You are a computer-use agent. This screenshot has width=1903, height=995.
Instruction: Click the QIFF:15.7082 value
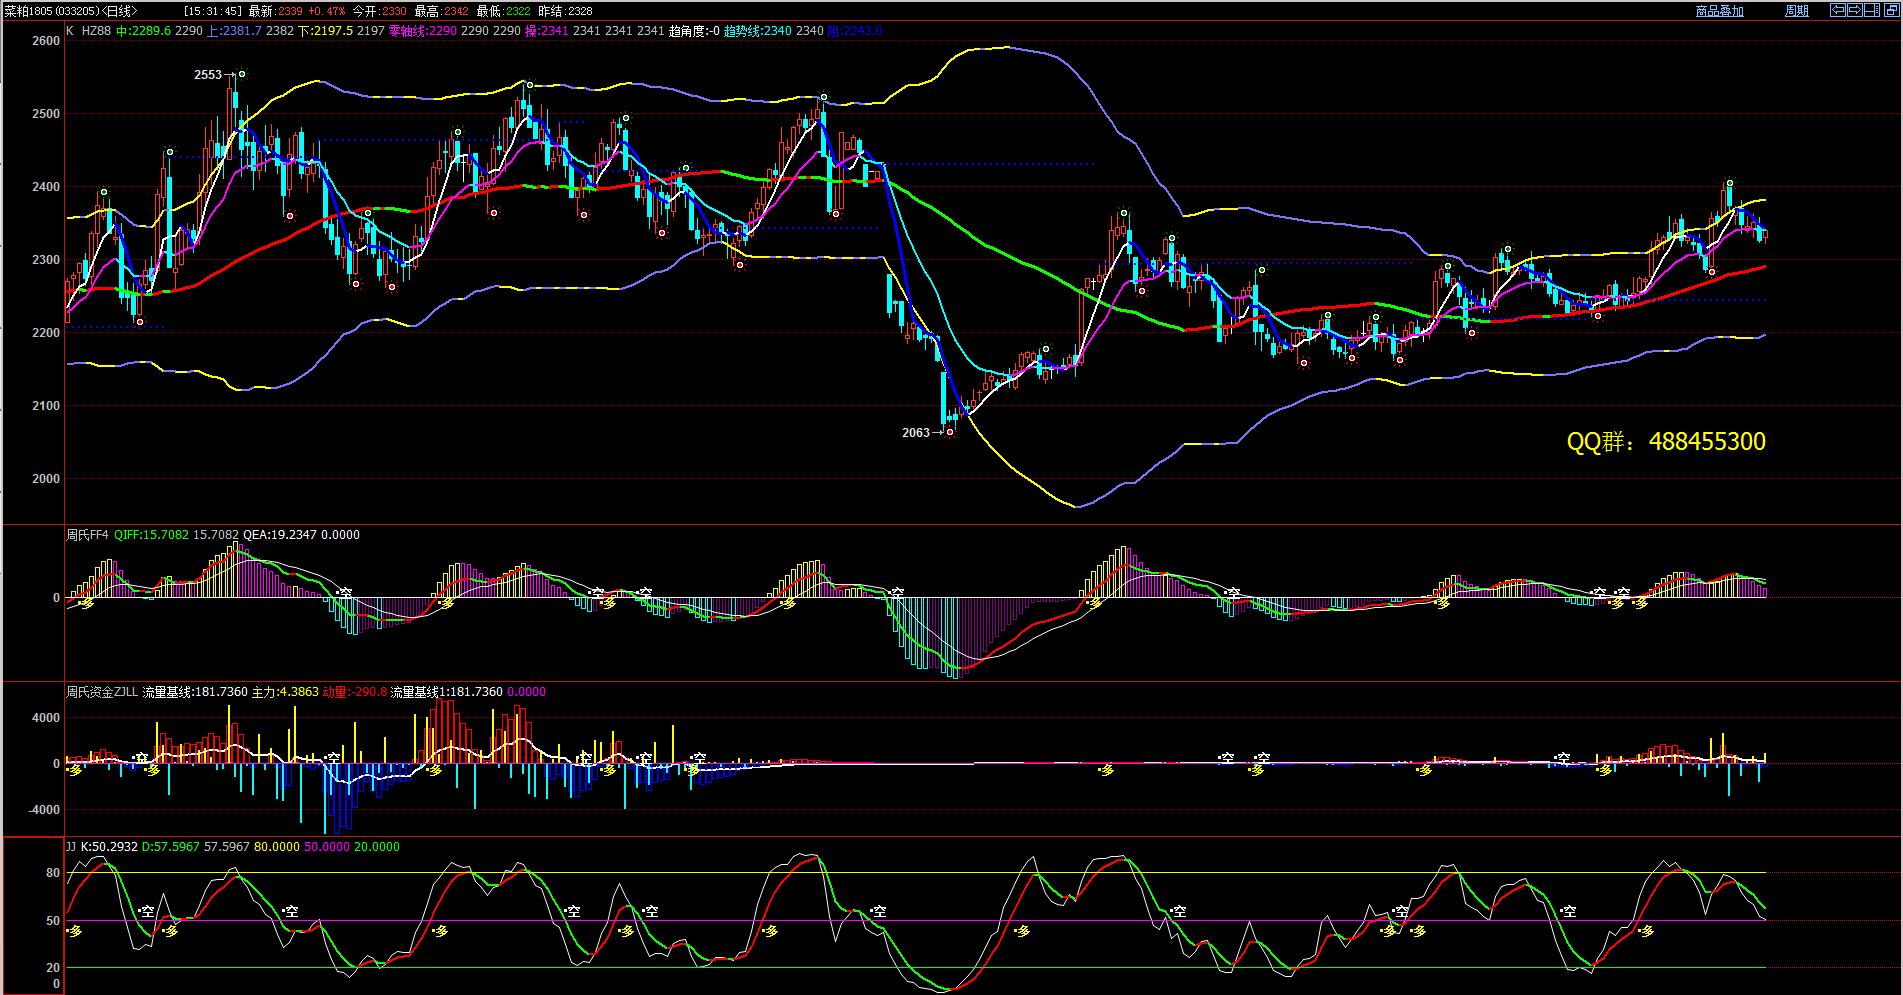tap(151, 535)
